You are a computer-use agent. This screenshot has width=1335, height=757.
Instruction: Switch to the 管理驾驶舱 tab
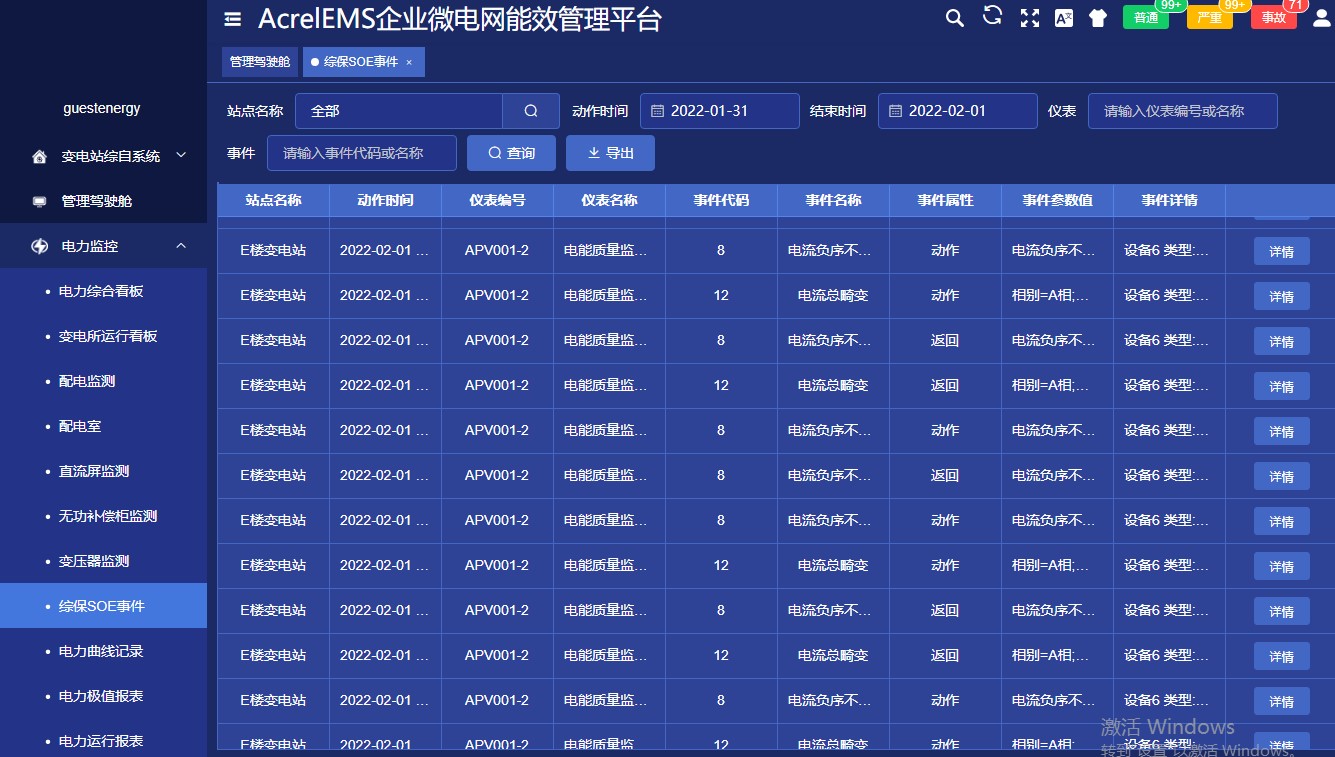point(260,62)
